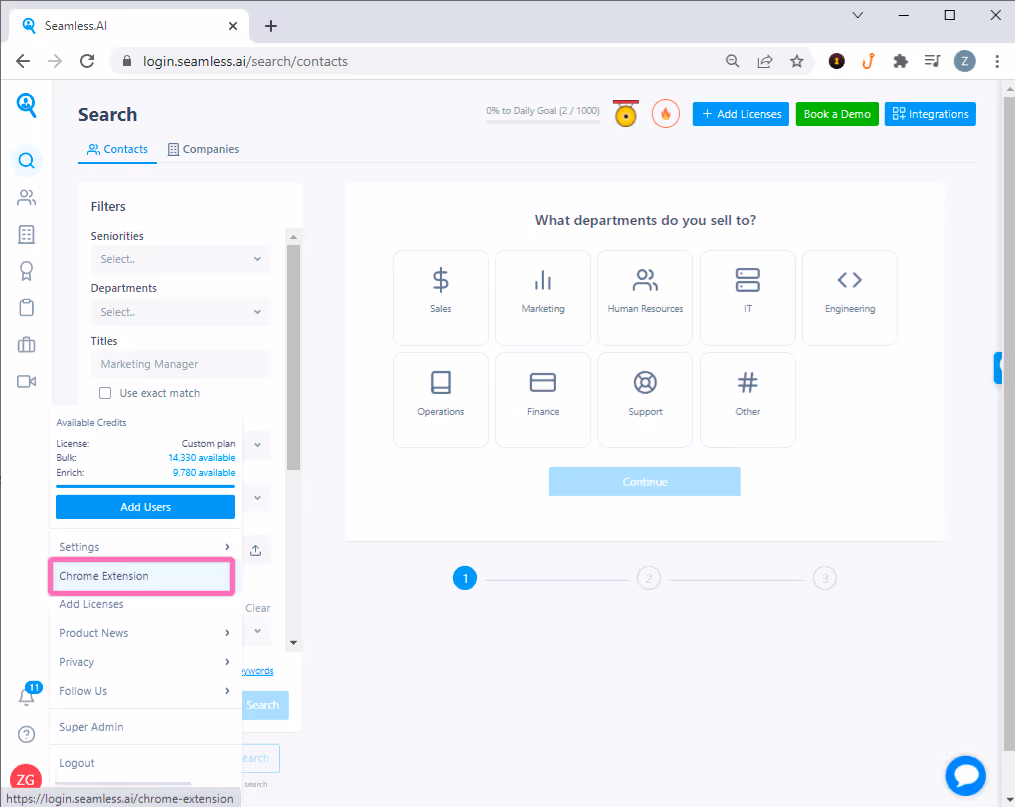Switch to the Contacts tab
The image size is (1015, 807).
point(117,149)
